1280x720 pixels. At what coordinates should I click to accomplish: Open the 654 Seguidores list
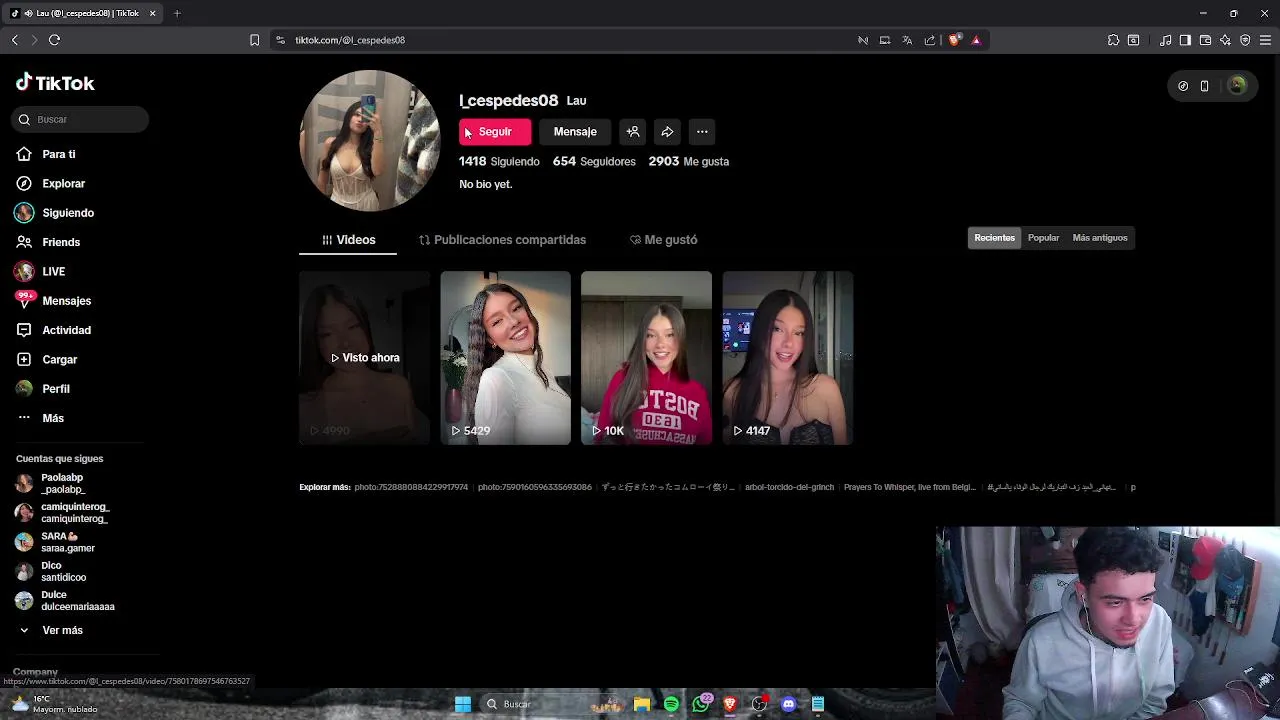594,161
